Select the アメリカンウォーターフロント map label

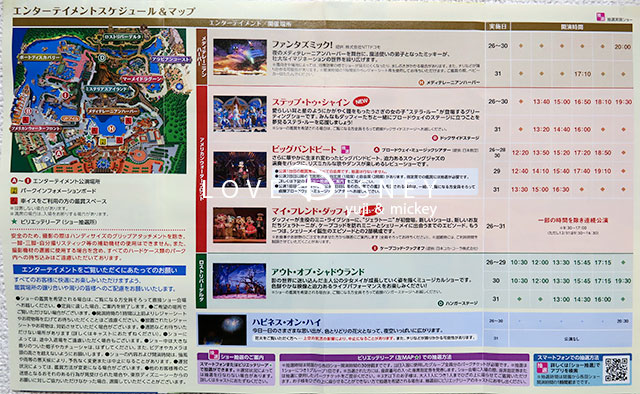click(36, 129)
